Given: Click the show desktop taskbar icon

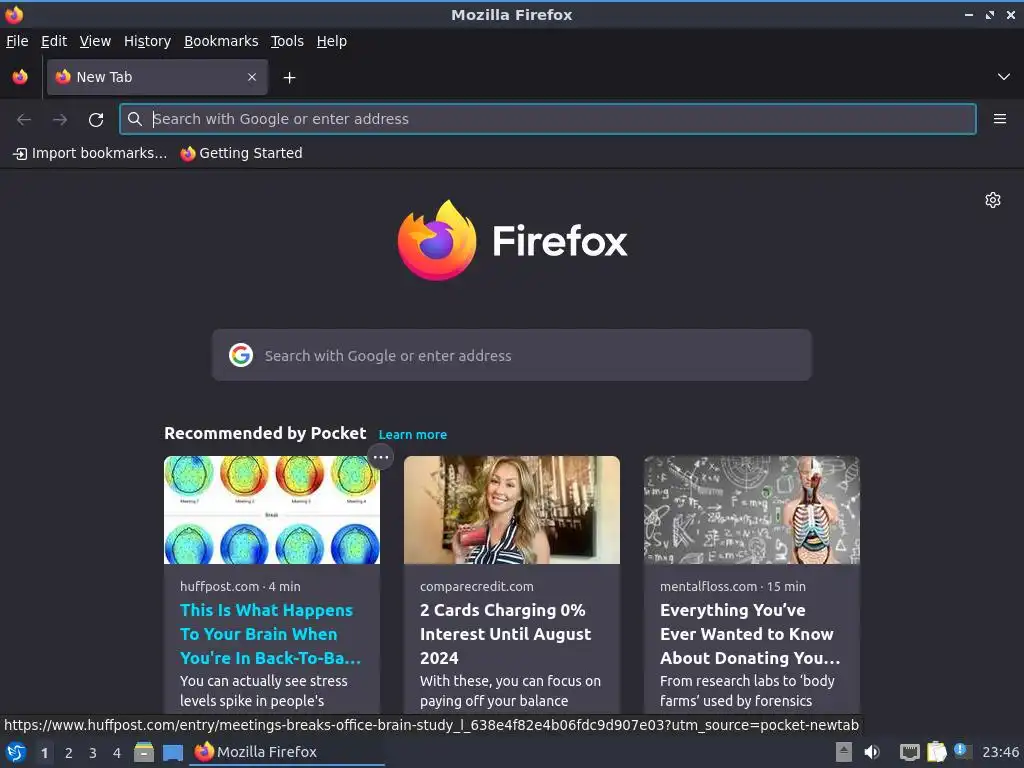Looking at the screenshot, I should pos(173,752).
